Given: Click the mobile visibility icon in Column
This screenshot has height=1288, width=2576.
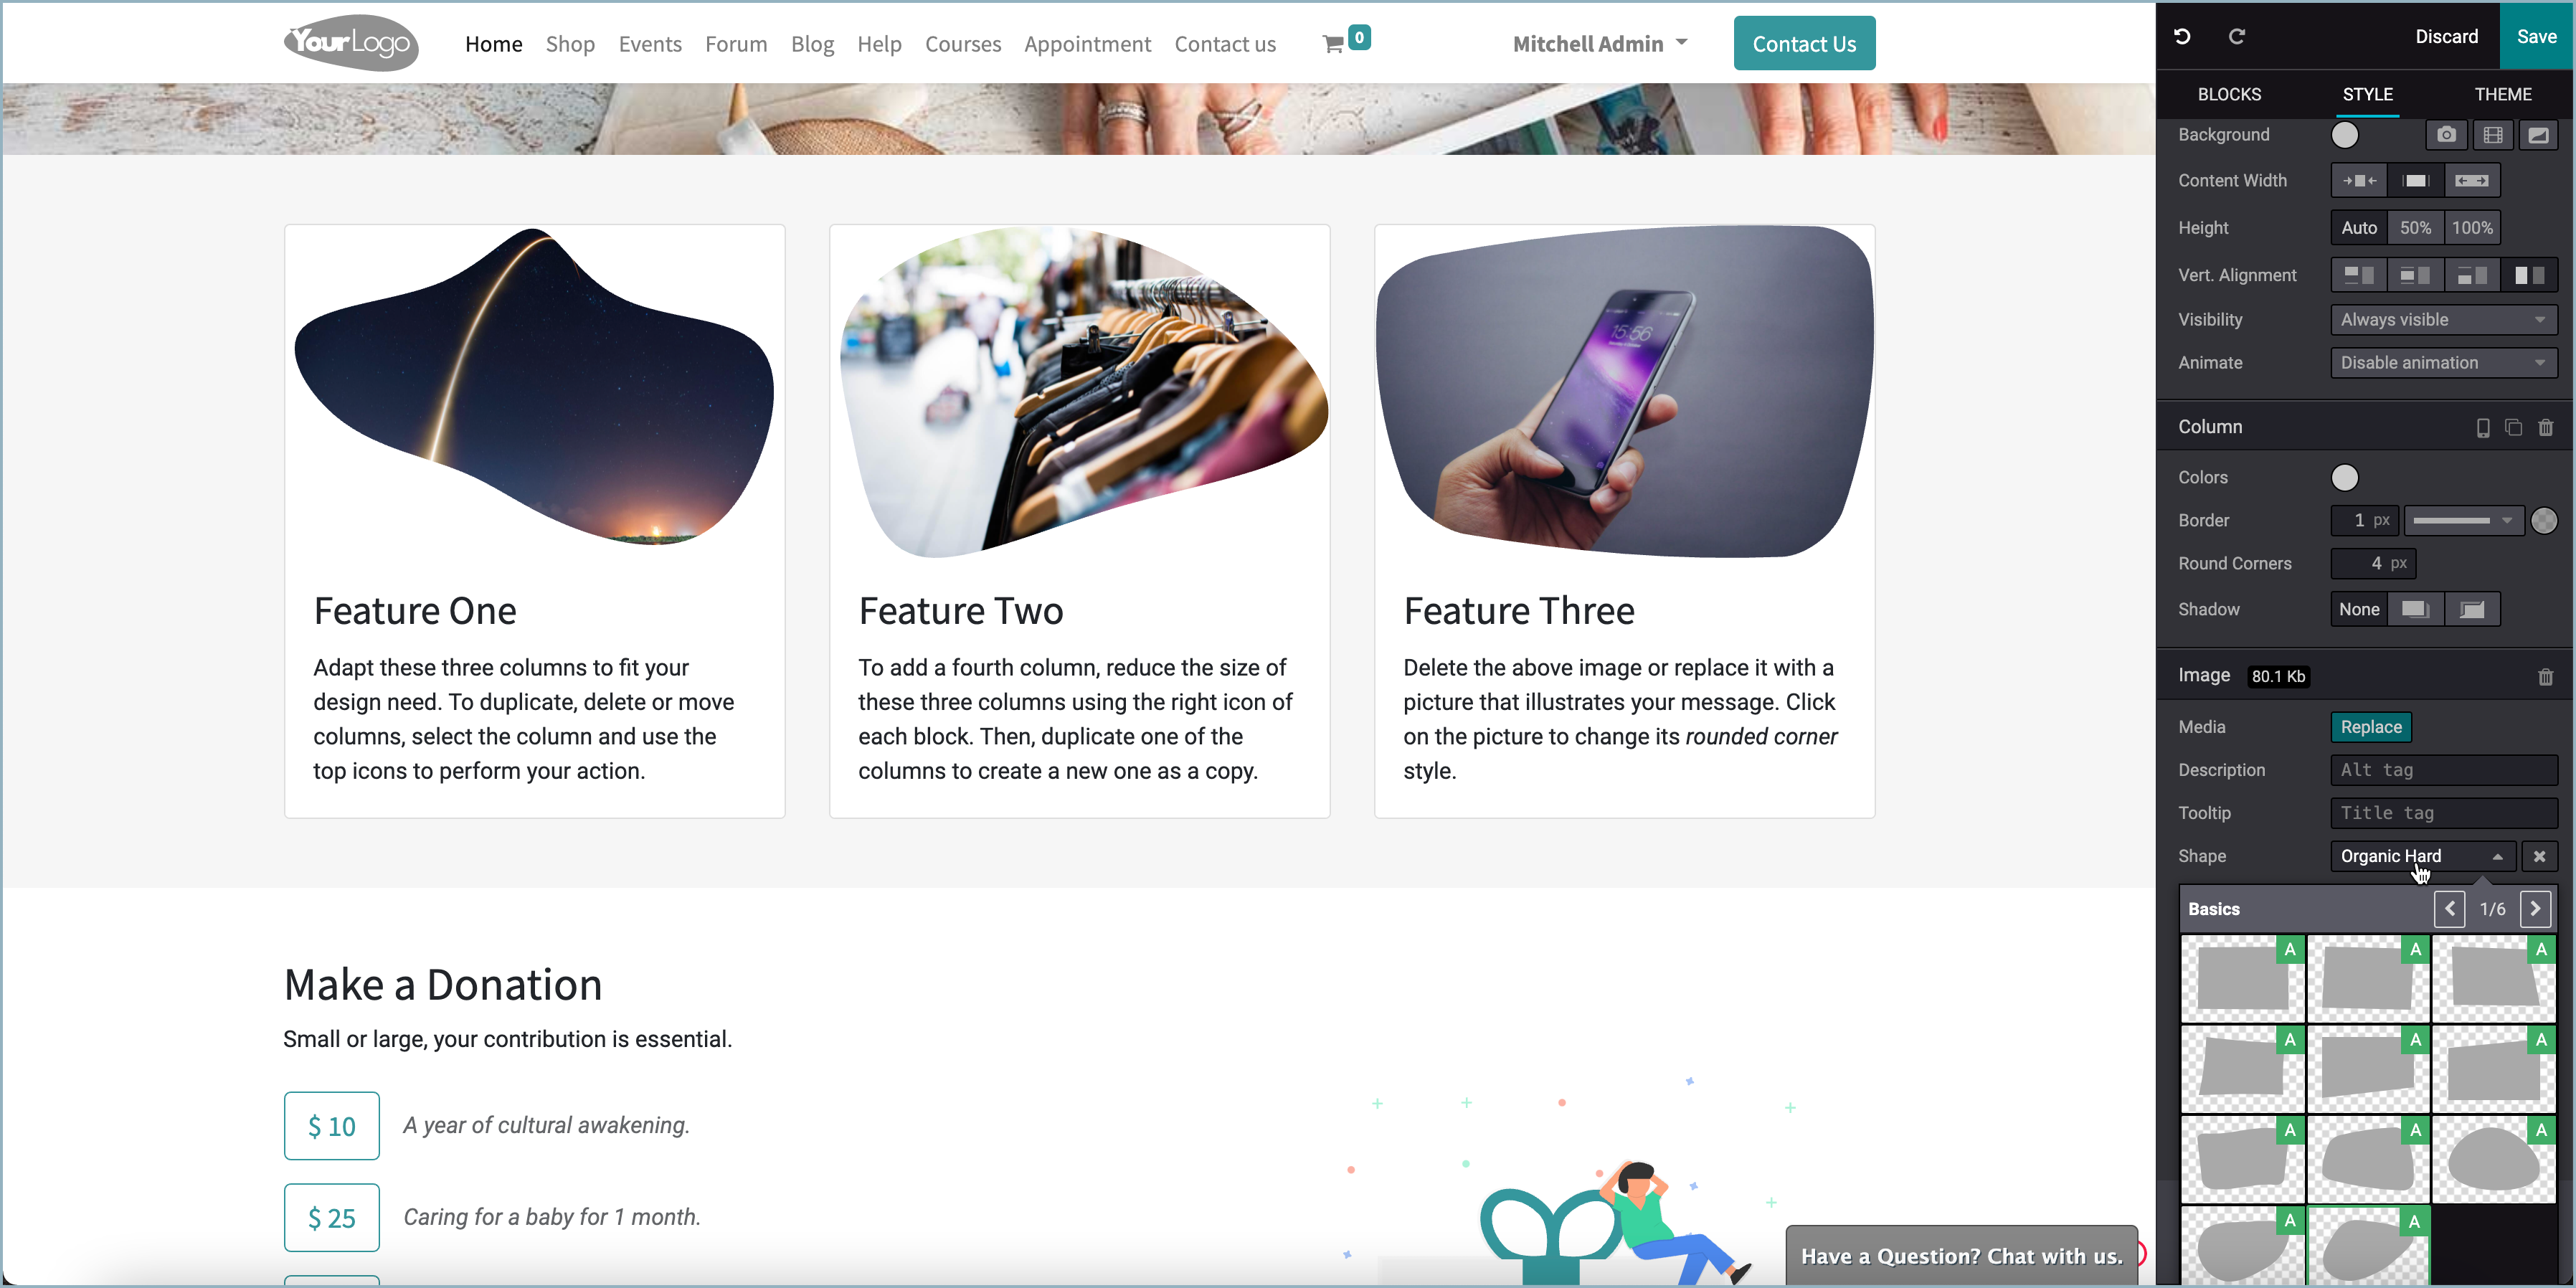Looking at the screenshot, I should (2482, 428).
